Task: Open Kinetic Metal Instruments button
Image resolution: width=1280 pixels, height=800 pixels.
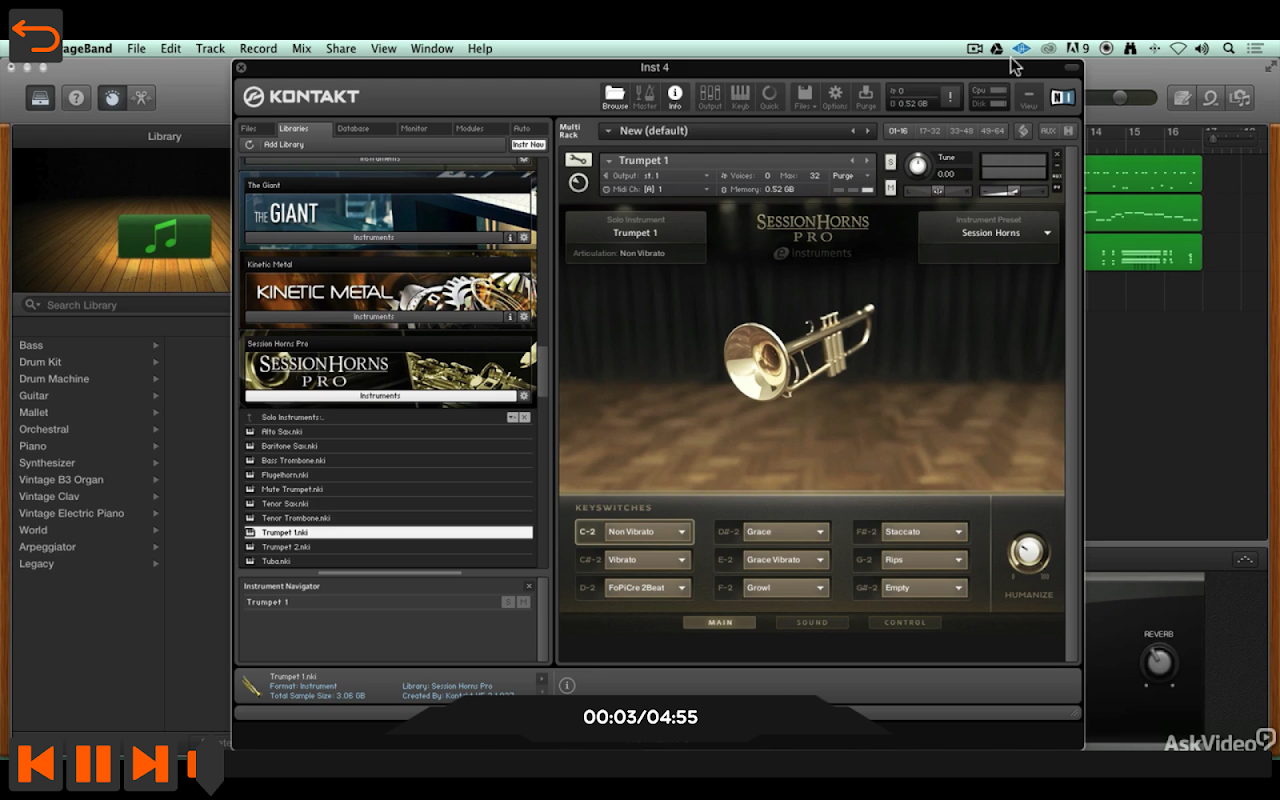Action: [374, 317]
